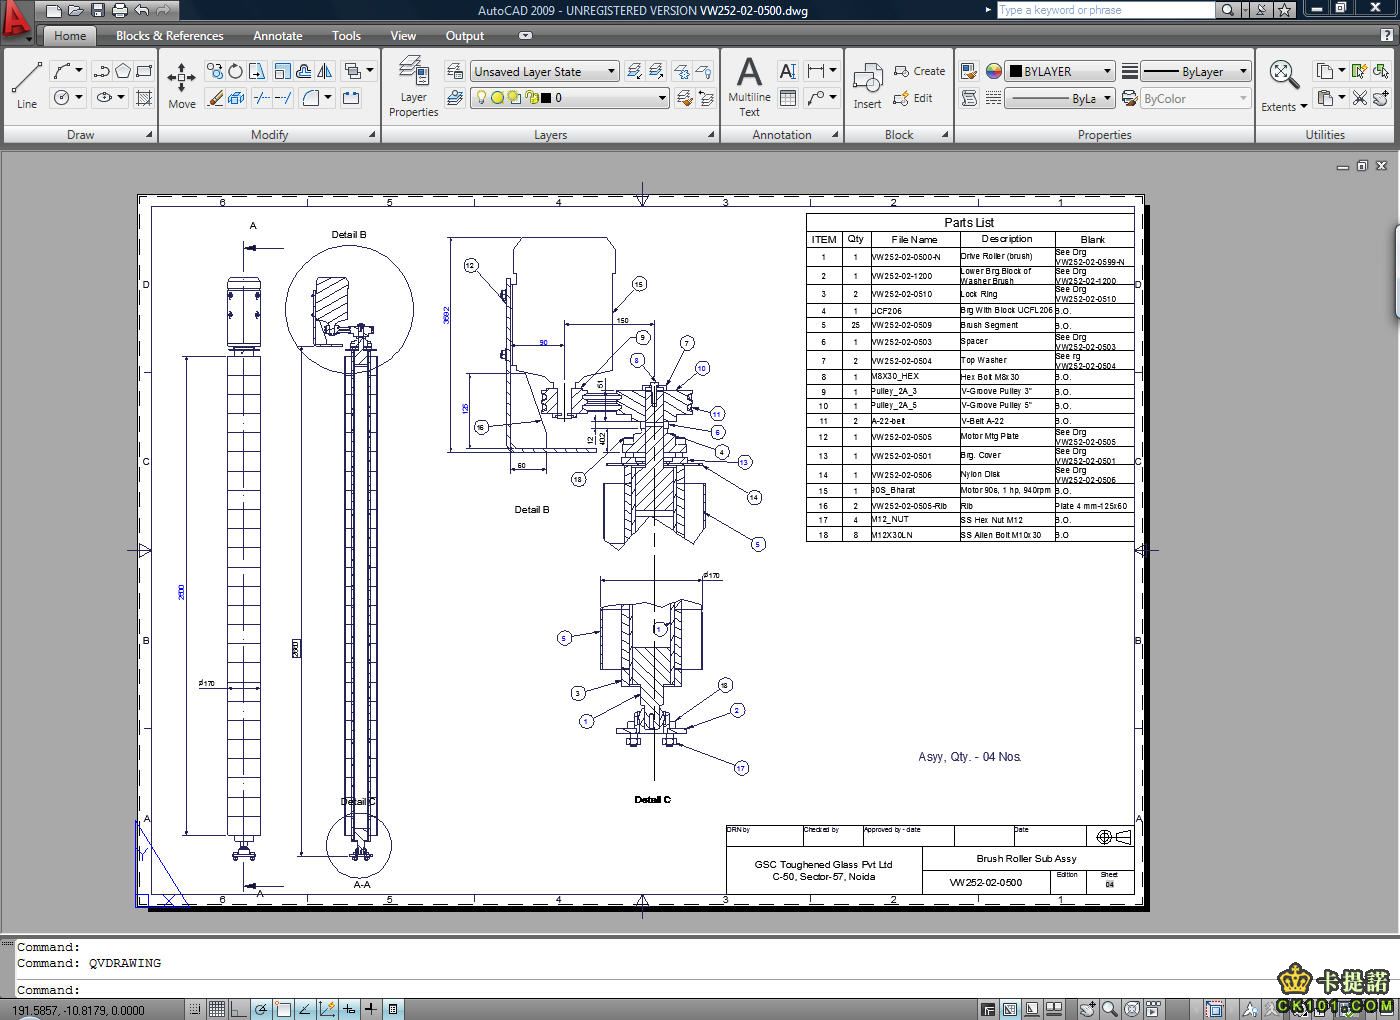1400x1020 pixels.
Task: Toggle Dynamic Input in status bar
Action: [349, 1009]
